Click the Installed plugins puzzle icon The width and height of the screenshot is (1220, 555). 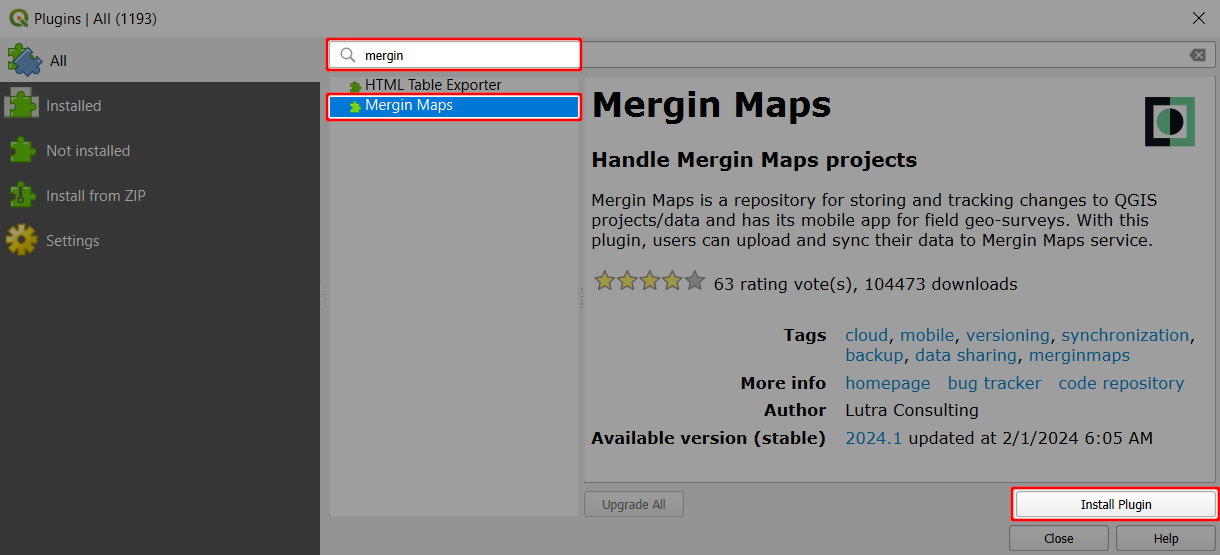click(22, 105)
